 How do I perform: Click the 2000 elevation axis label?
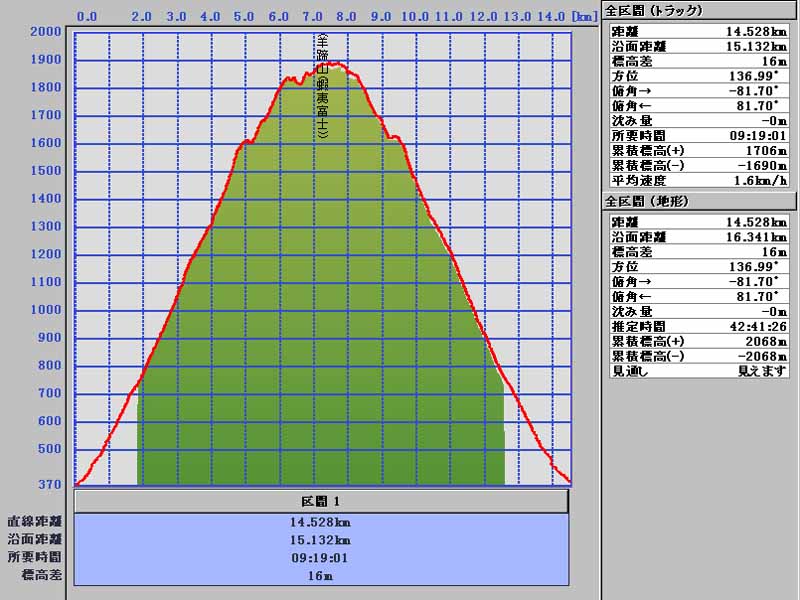tap(45, 32)
